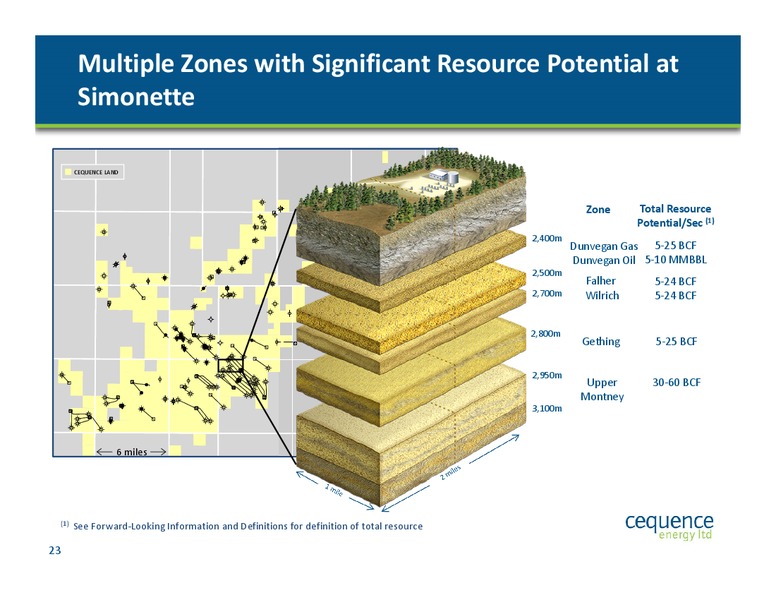Select the '2,950m' depth label
This screenshot has height=600, width=776.
[x=547, y=375]
